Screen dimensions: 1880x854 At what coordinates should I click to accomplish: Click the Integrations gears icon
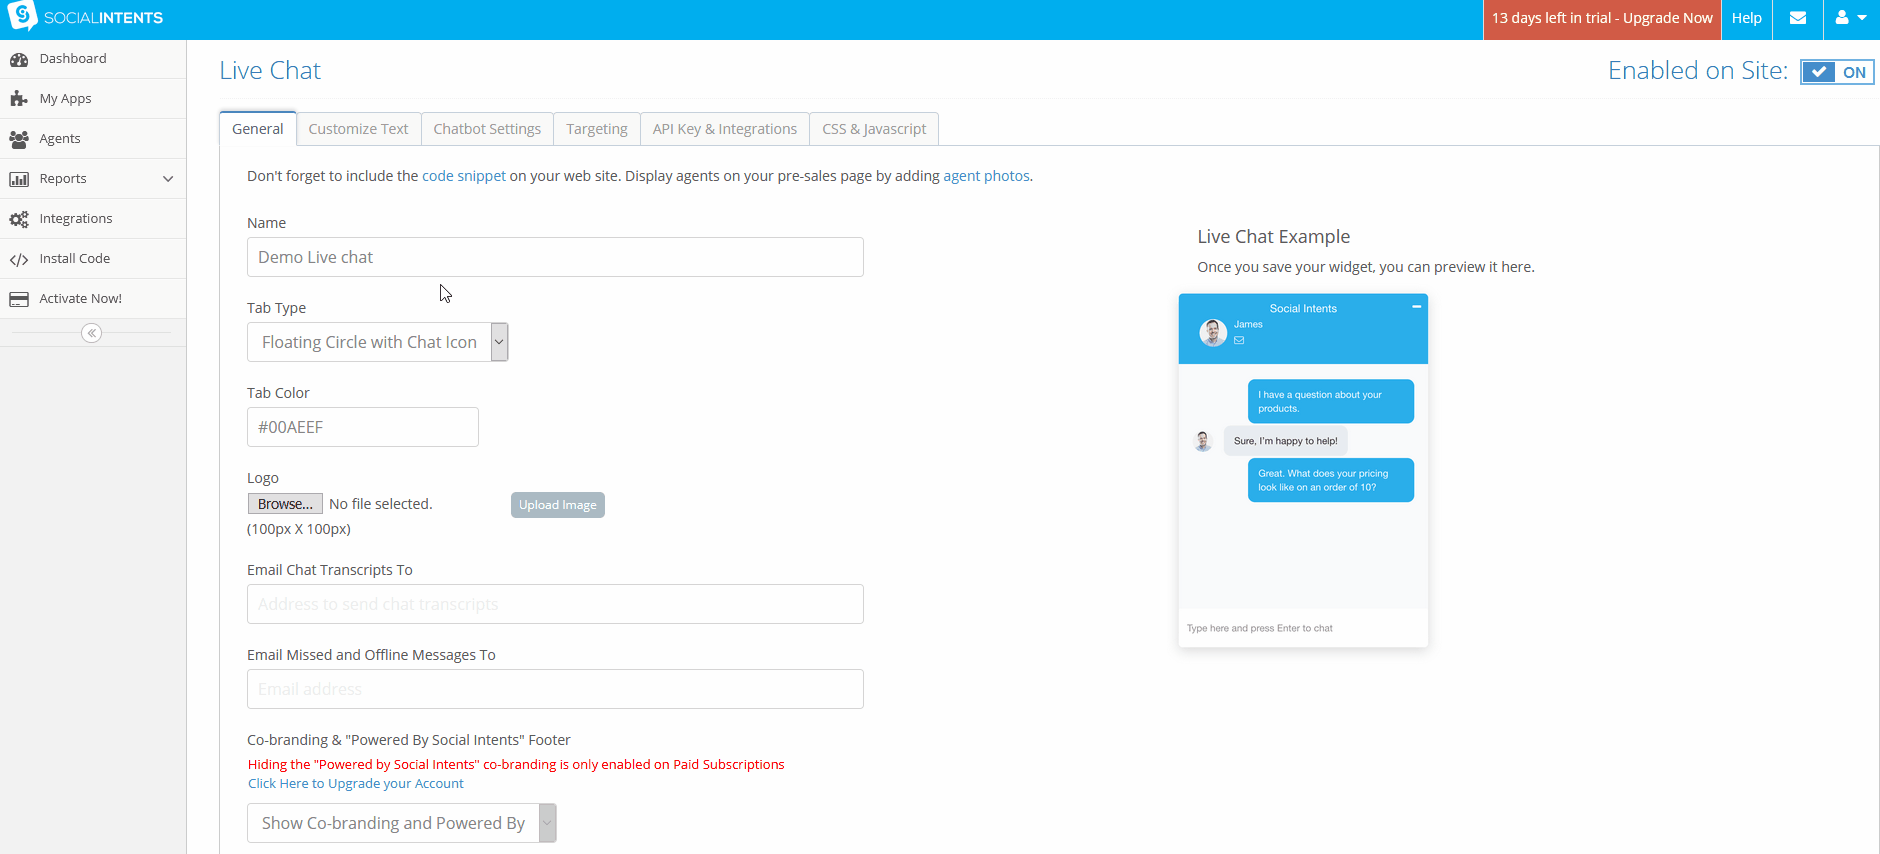click(19, 219)
